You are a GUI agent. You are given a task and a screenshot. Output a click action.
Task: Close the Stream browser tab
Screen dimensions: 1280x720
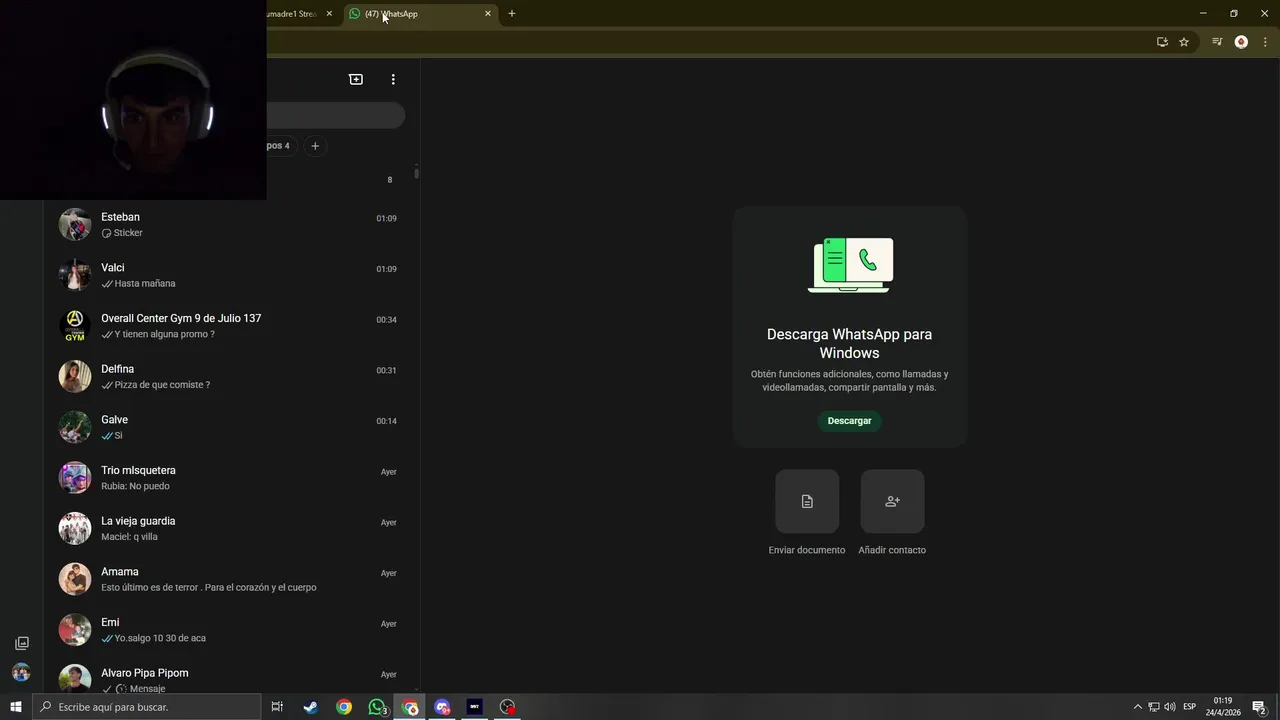[x=329, y=14]
